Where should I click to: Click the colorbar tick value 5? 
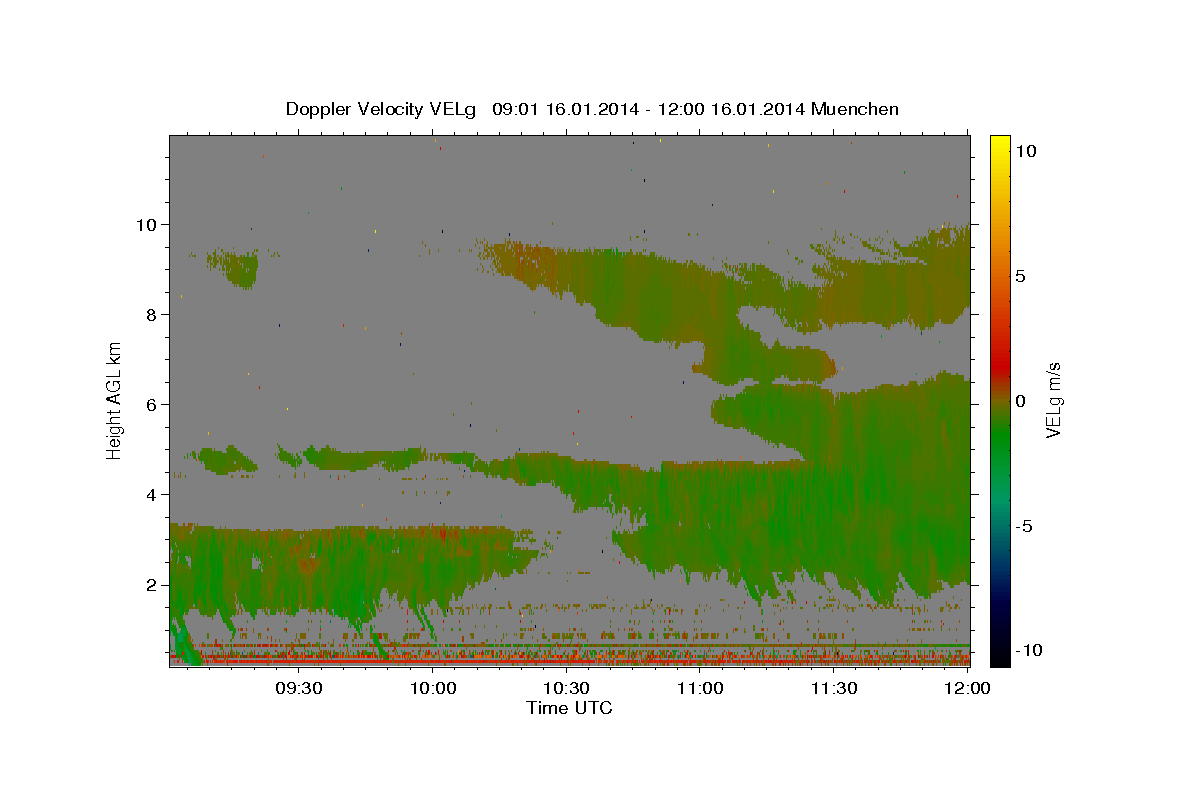point(1020,276)
